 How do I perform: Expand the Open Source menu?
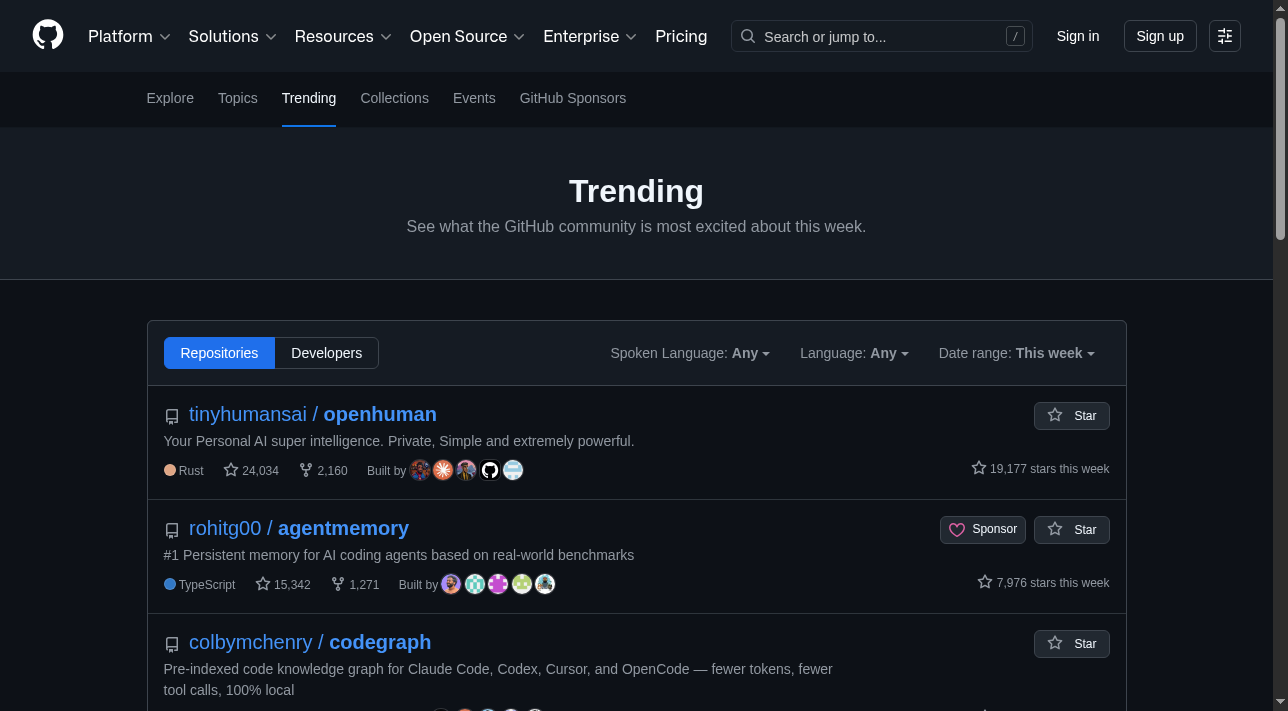point(467,36)
